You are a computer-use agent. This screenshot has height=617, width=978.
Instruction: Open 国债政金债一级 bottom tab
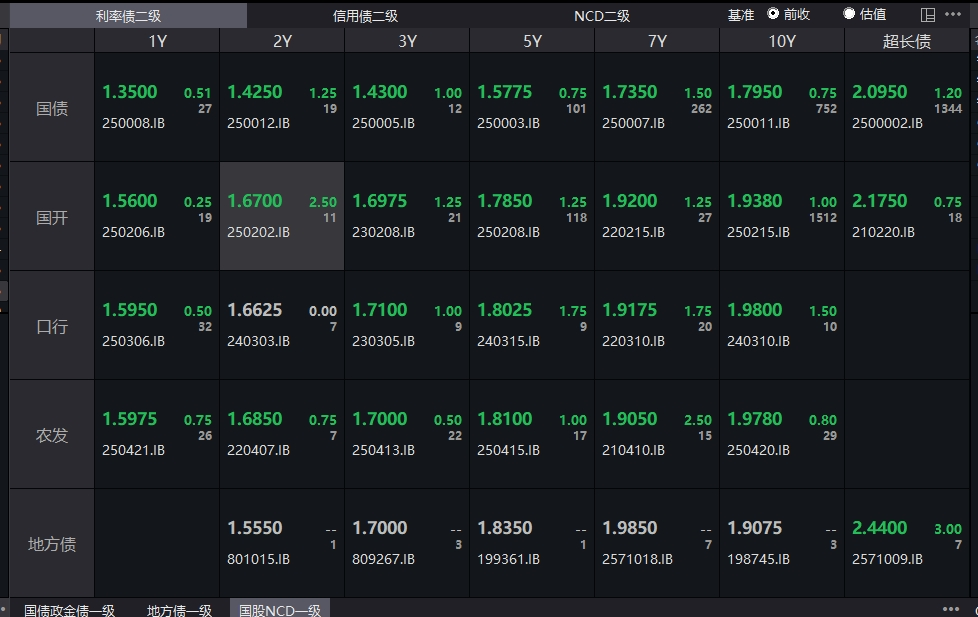coord(70,610)
